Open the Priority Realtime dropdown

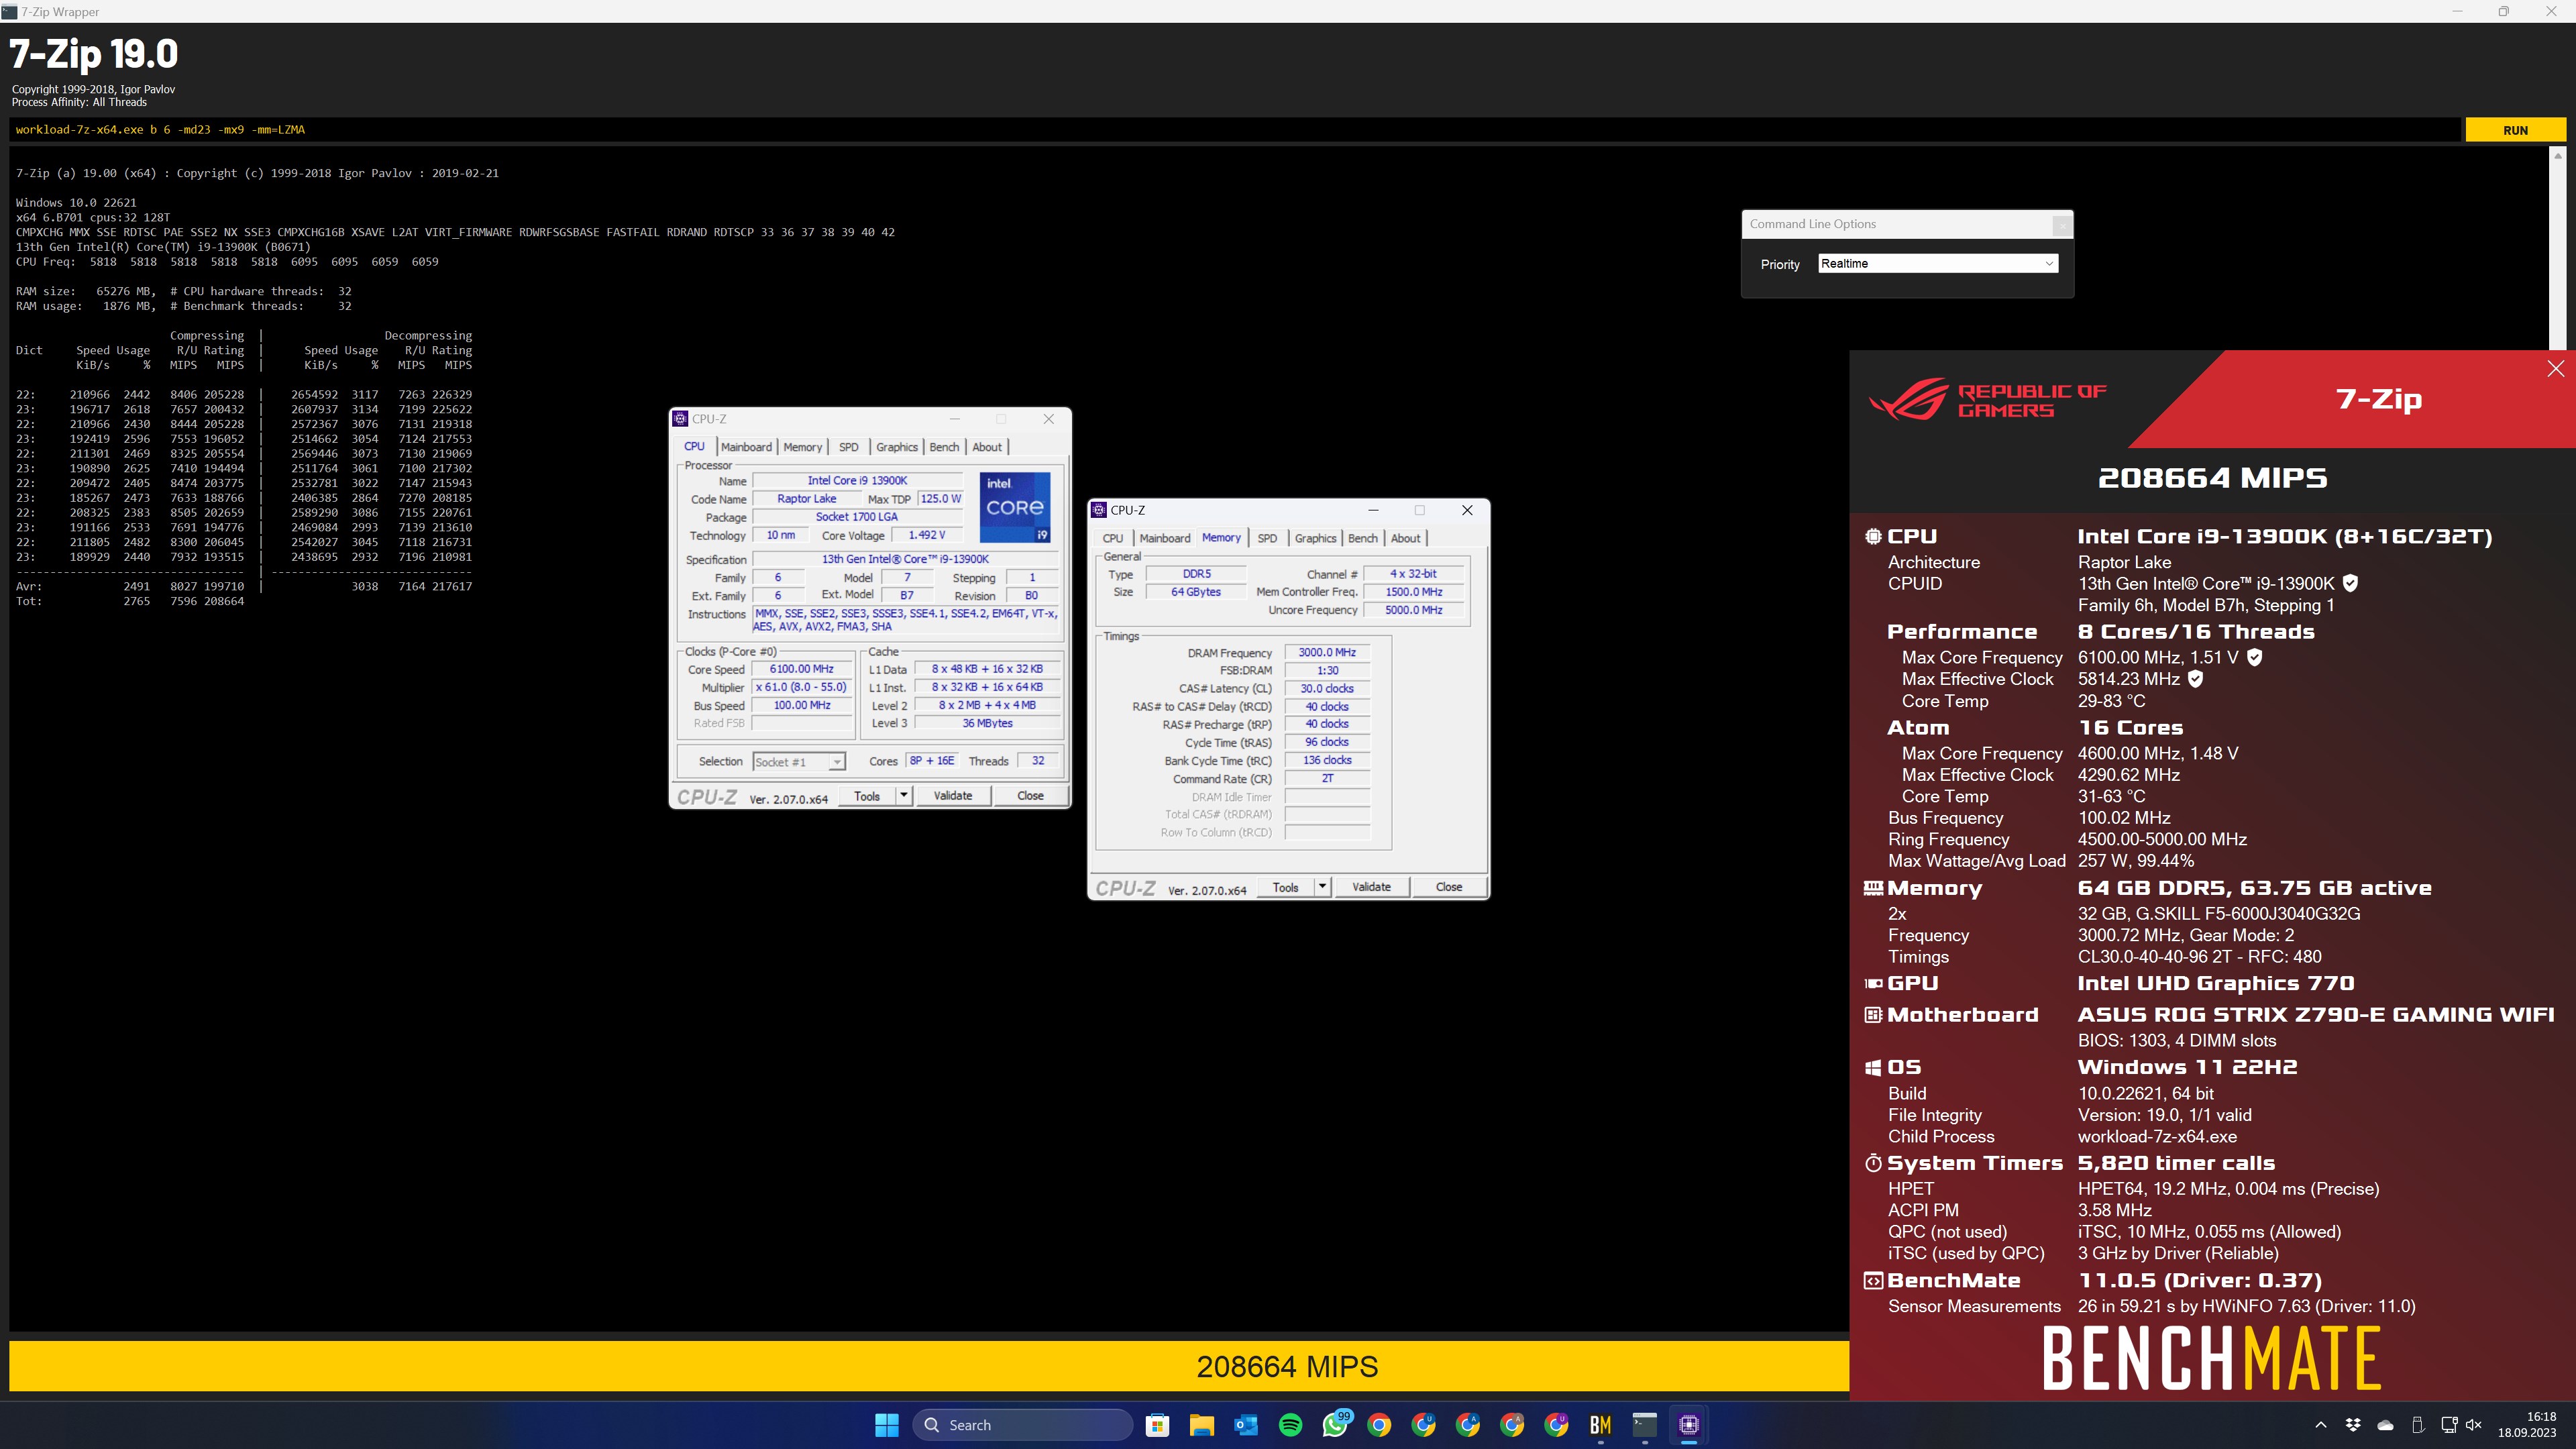coord(1937,264)
